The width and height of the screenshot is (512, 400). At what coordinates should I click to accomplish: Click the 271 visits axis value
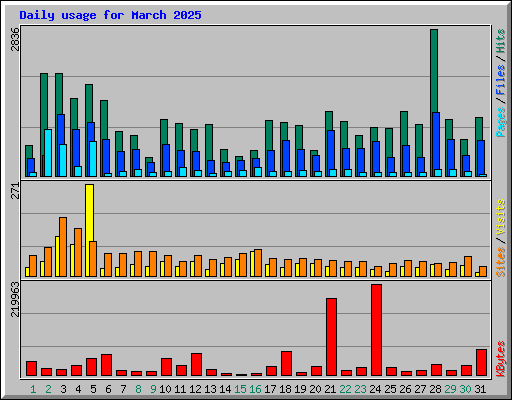(x=15, y=191)
